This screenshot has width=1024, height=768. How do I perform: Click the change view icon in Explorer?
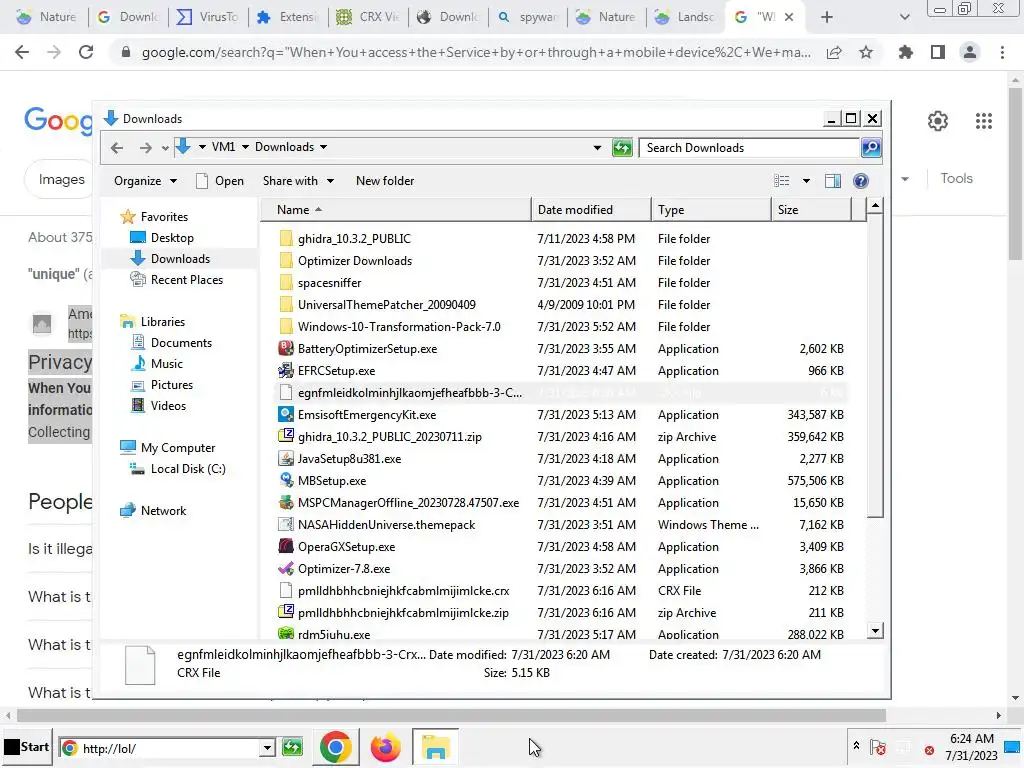[x=782, y=181]
